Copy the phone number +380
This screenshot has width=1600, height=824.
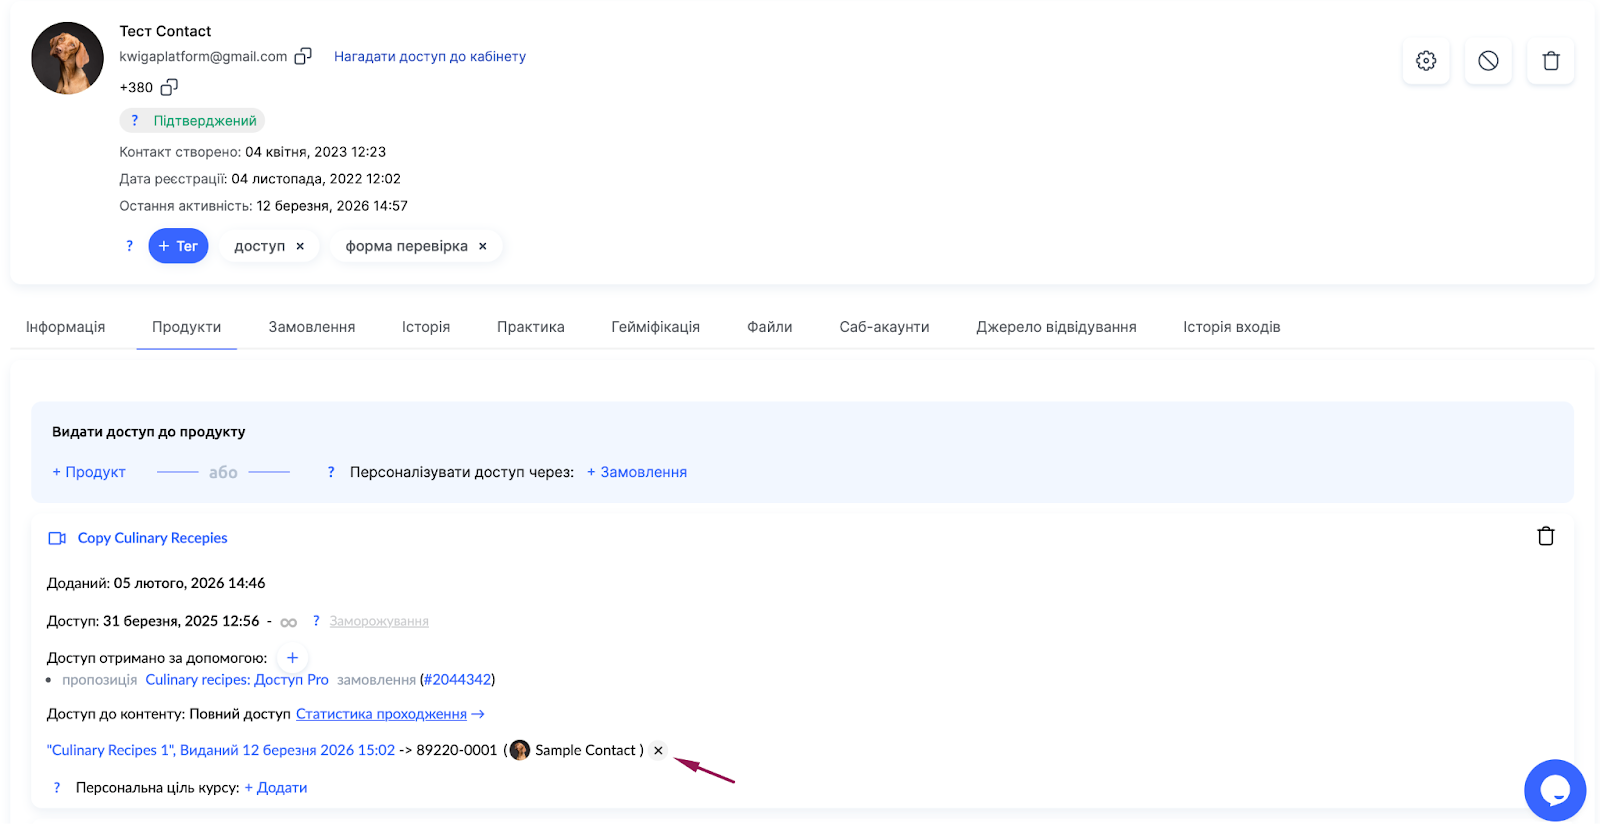point(169,87)
